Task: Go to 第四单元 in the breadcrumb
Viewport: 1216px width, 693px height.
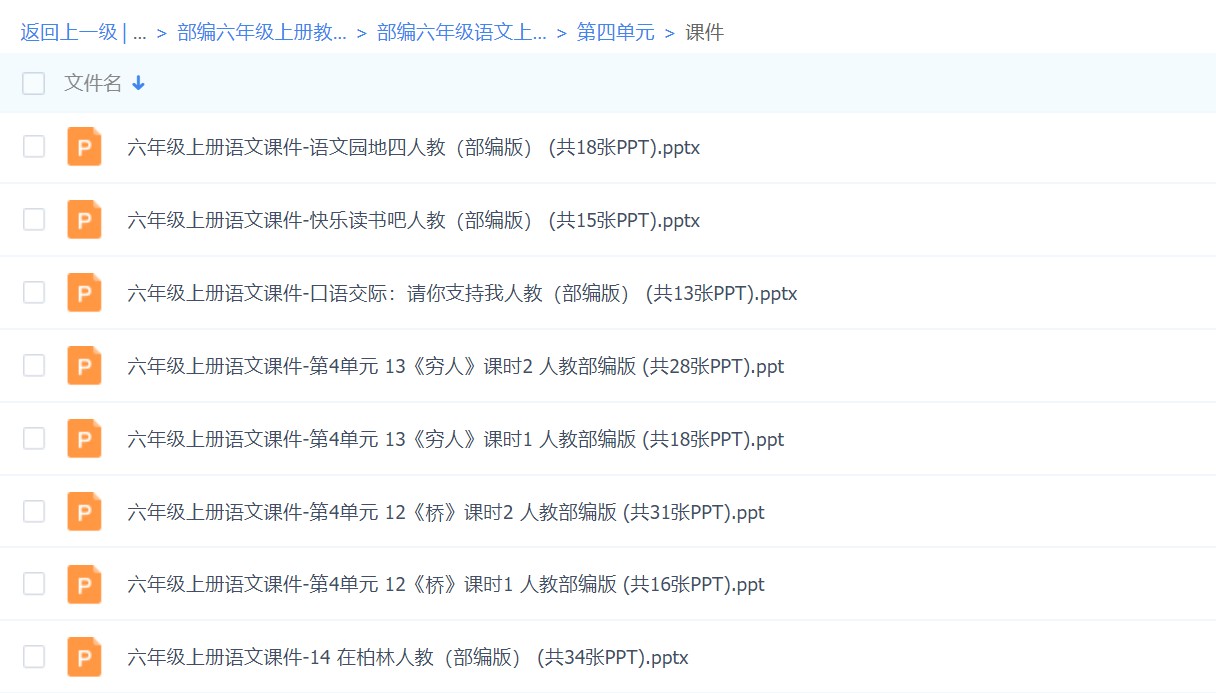Action: [x=615, y=33]
